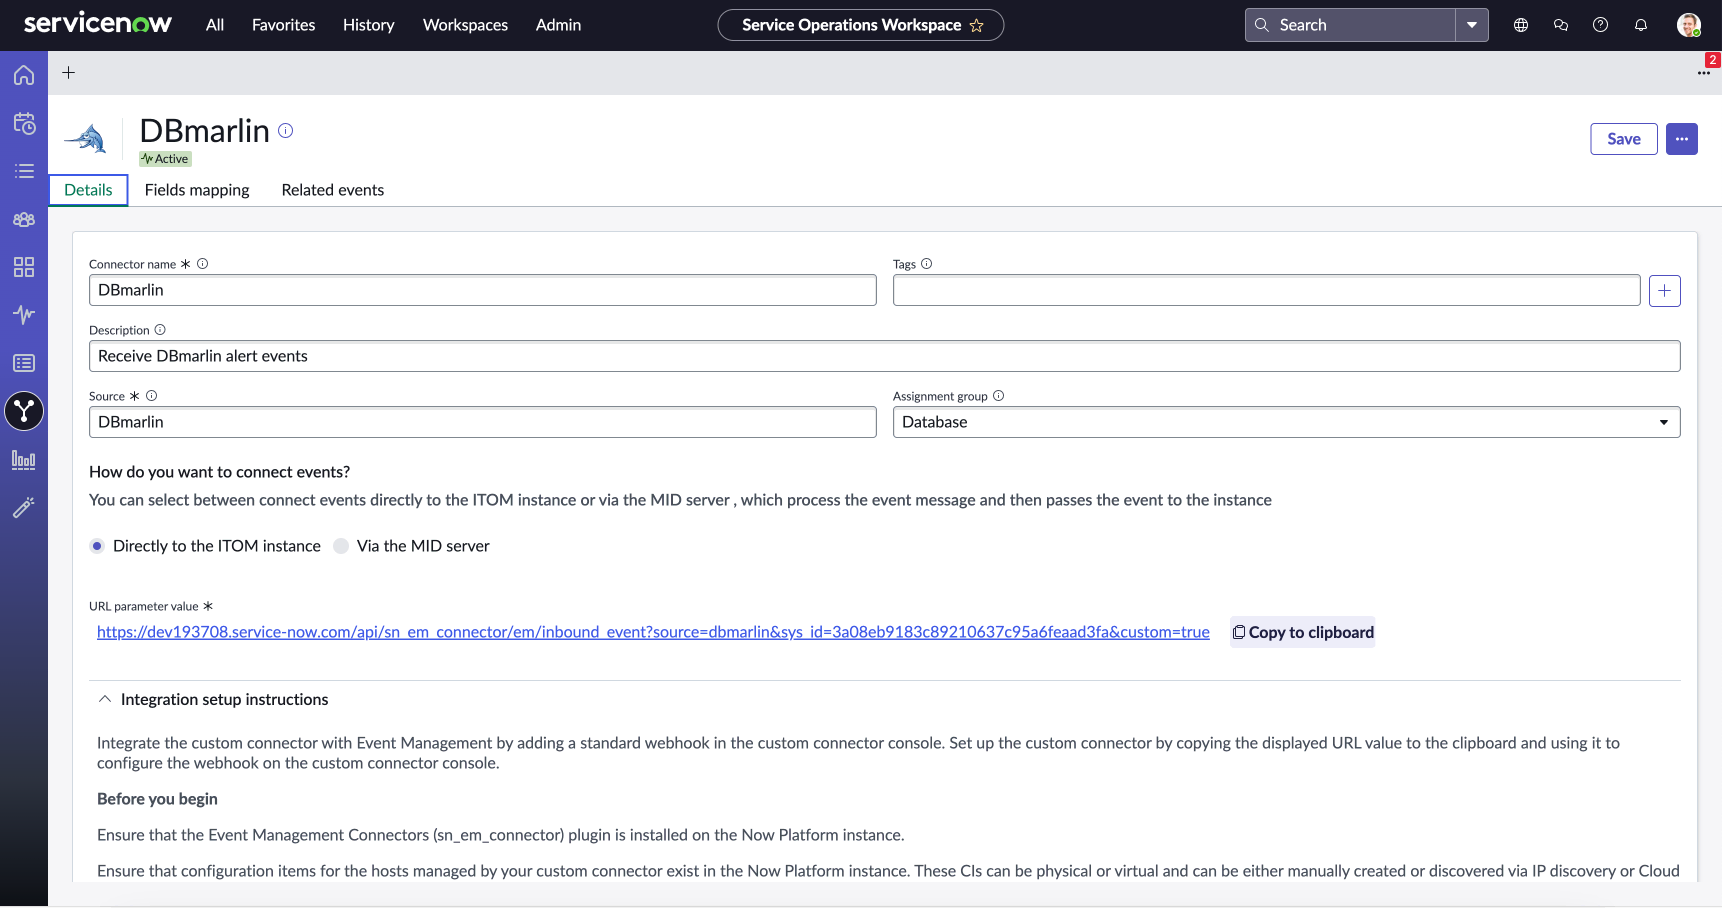This screenshot has width=1722, height=908.
Task: Click the Save button
Action: click(1624, 139)
